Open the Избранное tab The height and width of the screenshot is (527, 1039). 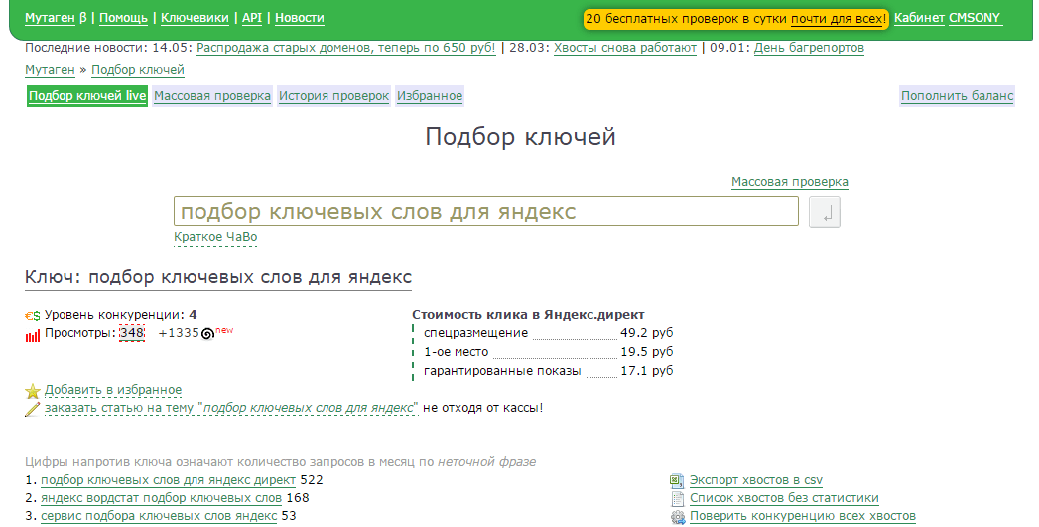click(x=429, y=96)
